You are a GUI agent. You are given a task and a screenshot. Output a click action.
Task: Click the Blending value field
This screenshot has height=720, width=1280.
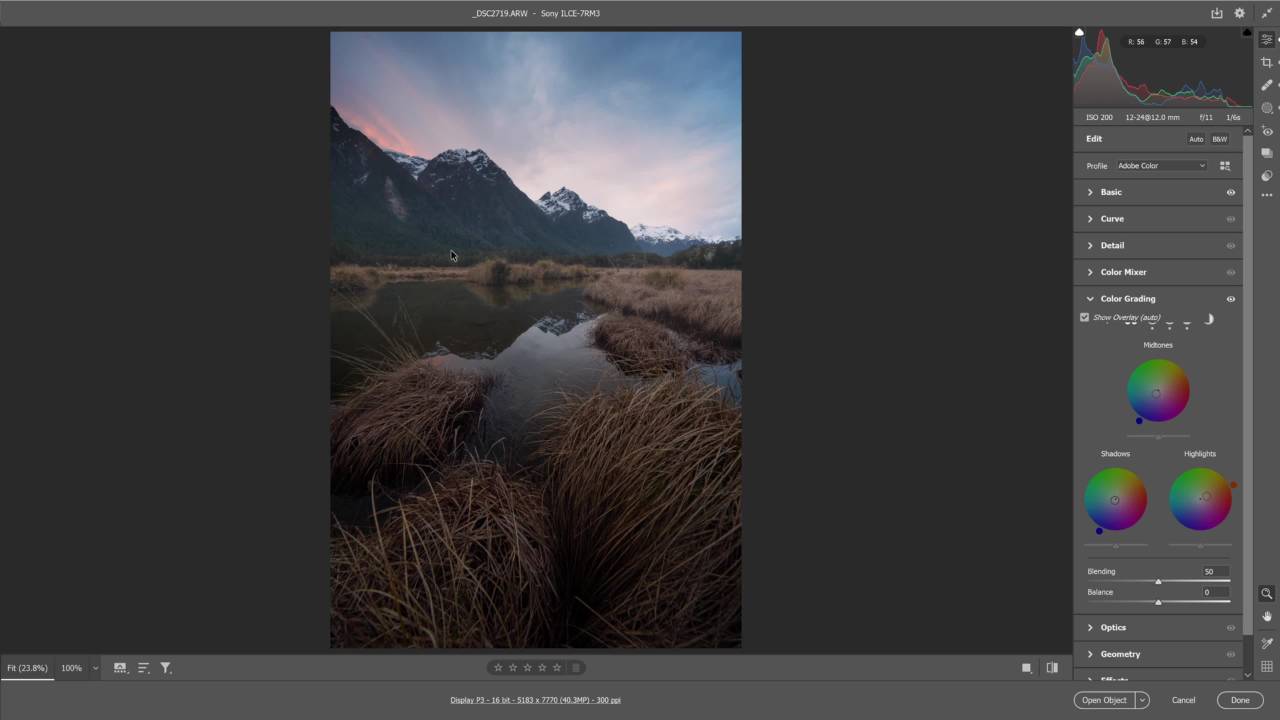1215,572
